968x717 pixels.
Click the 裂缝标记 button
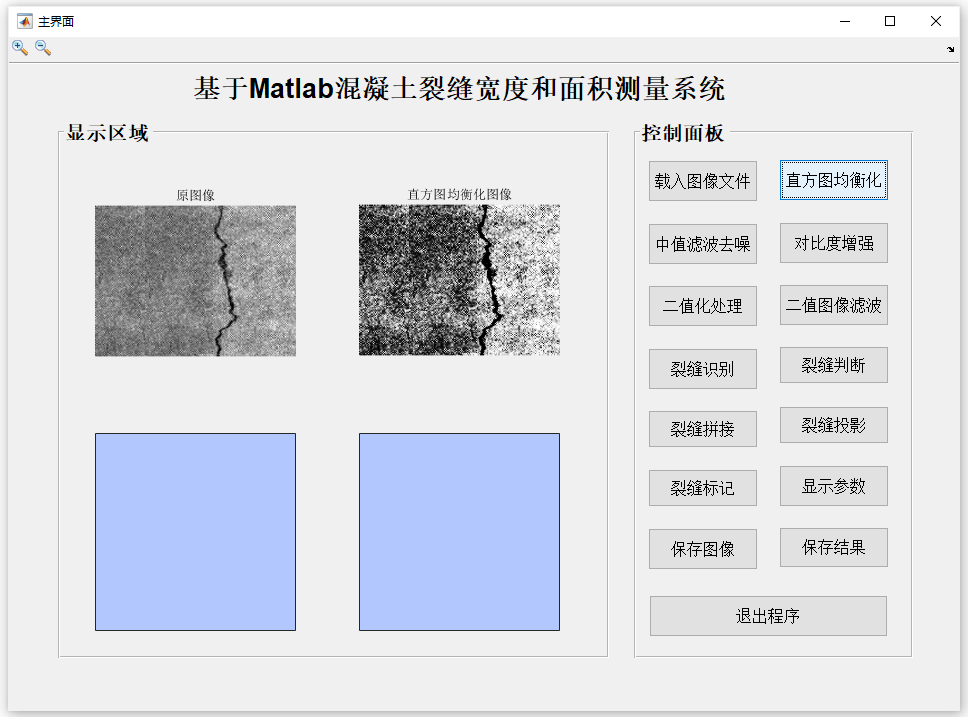click(x=703, y=488)
